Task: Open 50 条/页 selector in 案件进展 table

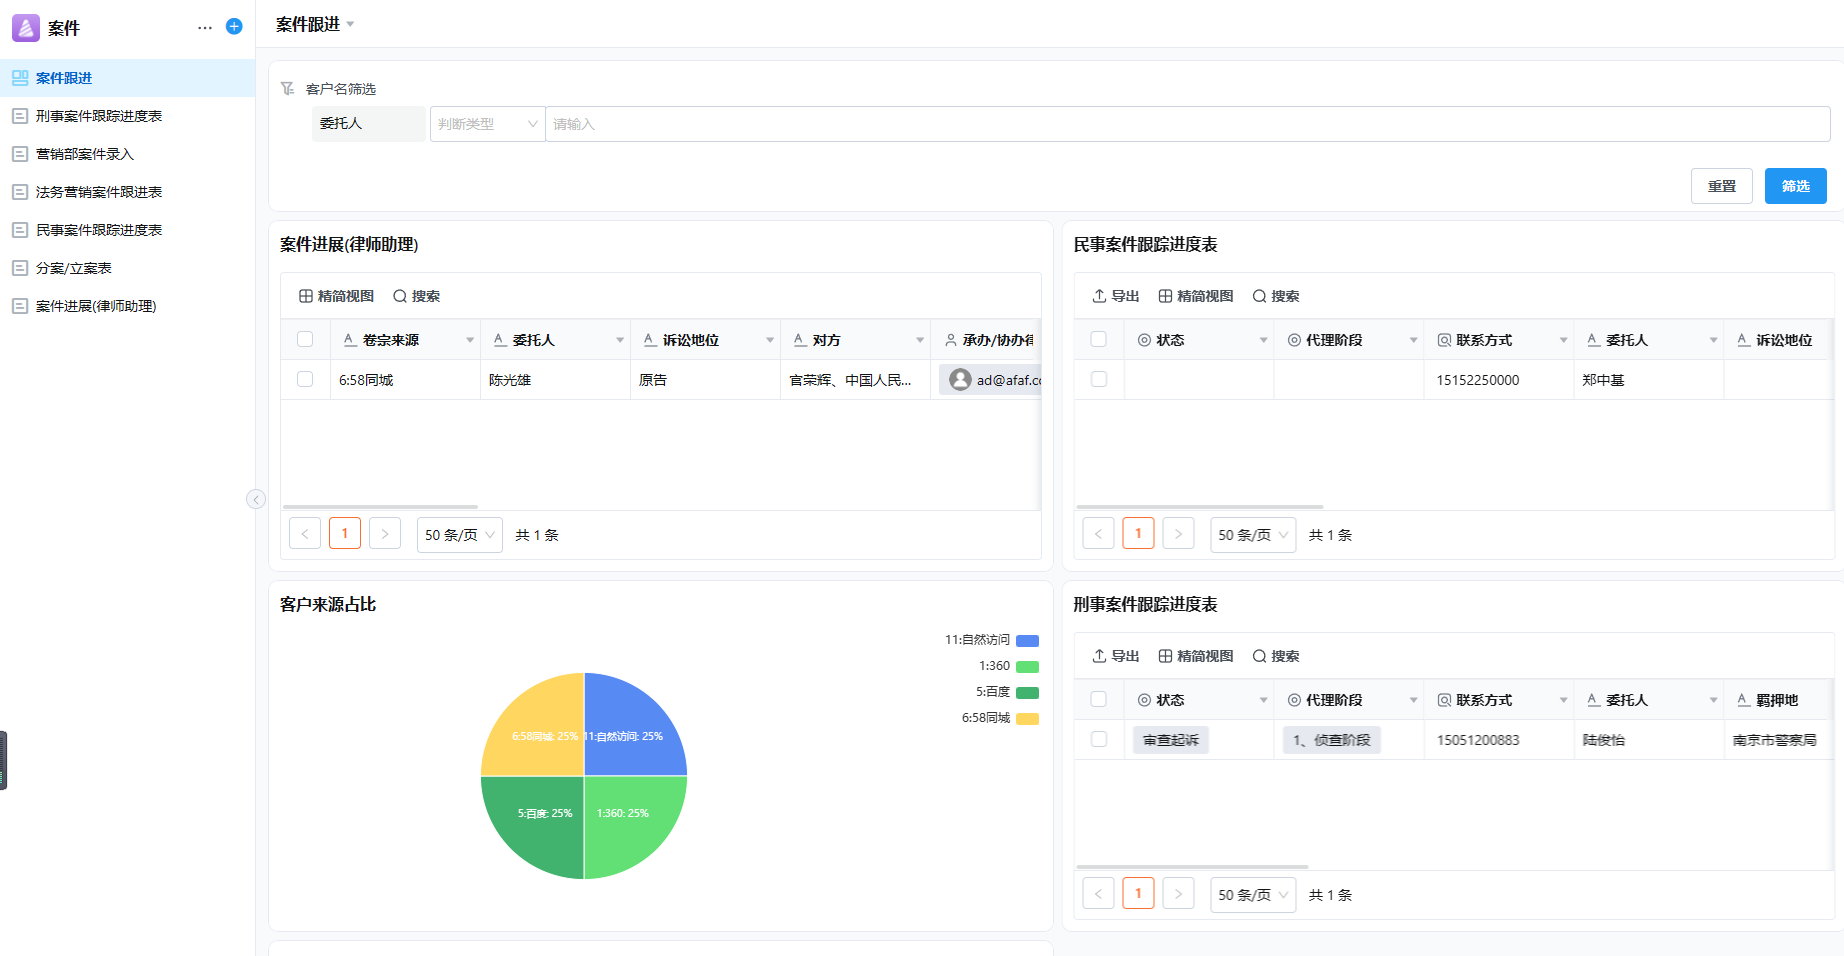Action: [459, 535]
